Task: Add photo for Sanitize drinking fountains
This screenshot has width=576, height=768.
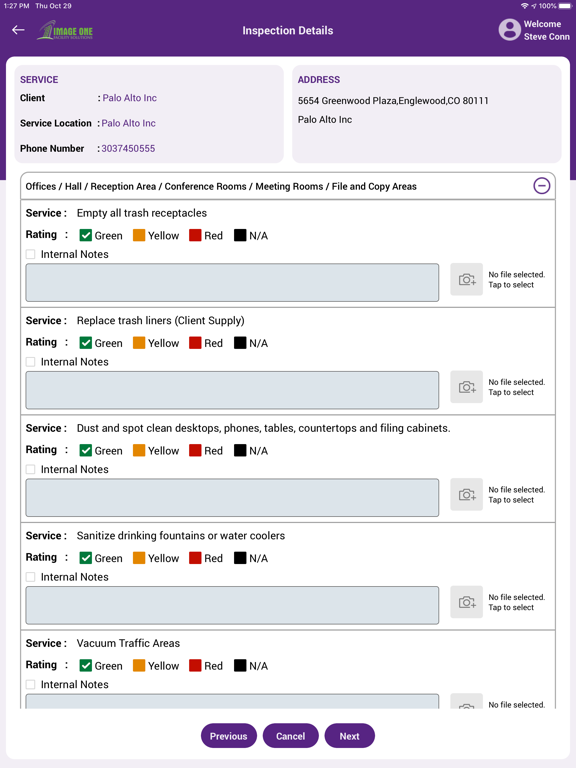Action: [467, 602]
